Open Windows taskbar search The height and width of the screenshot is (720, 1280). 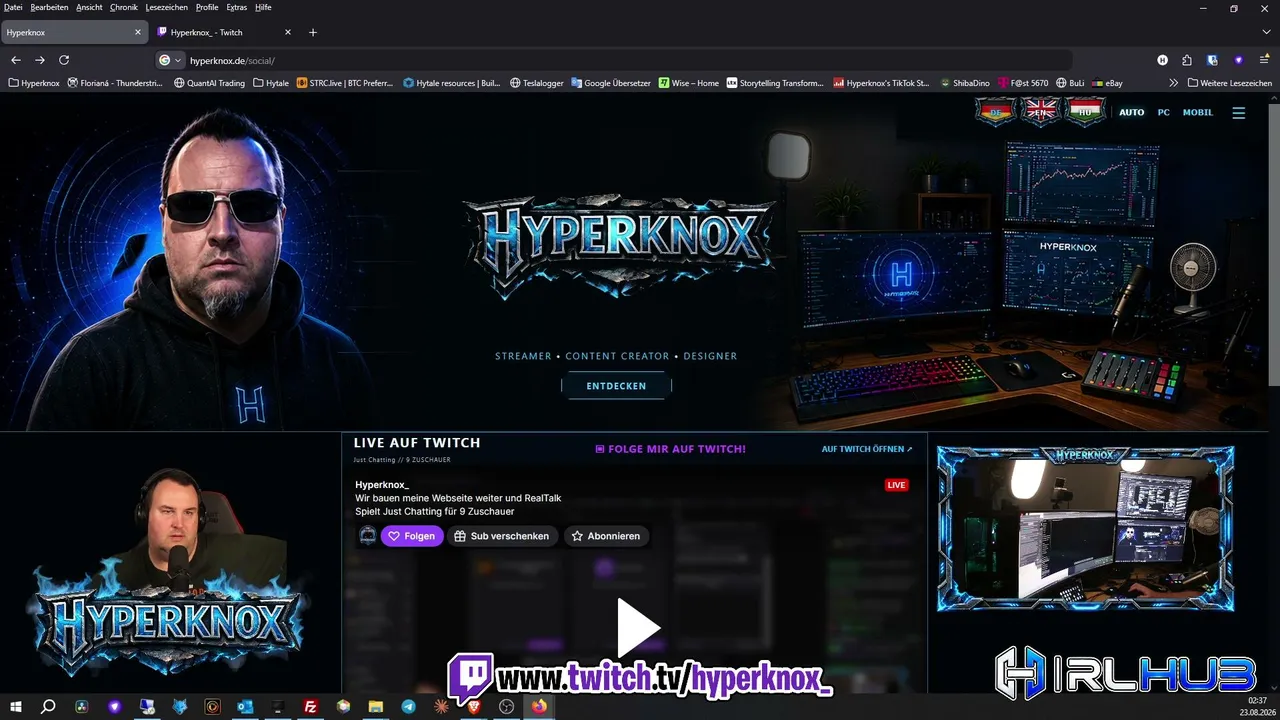point(48,707)
